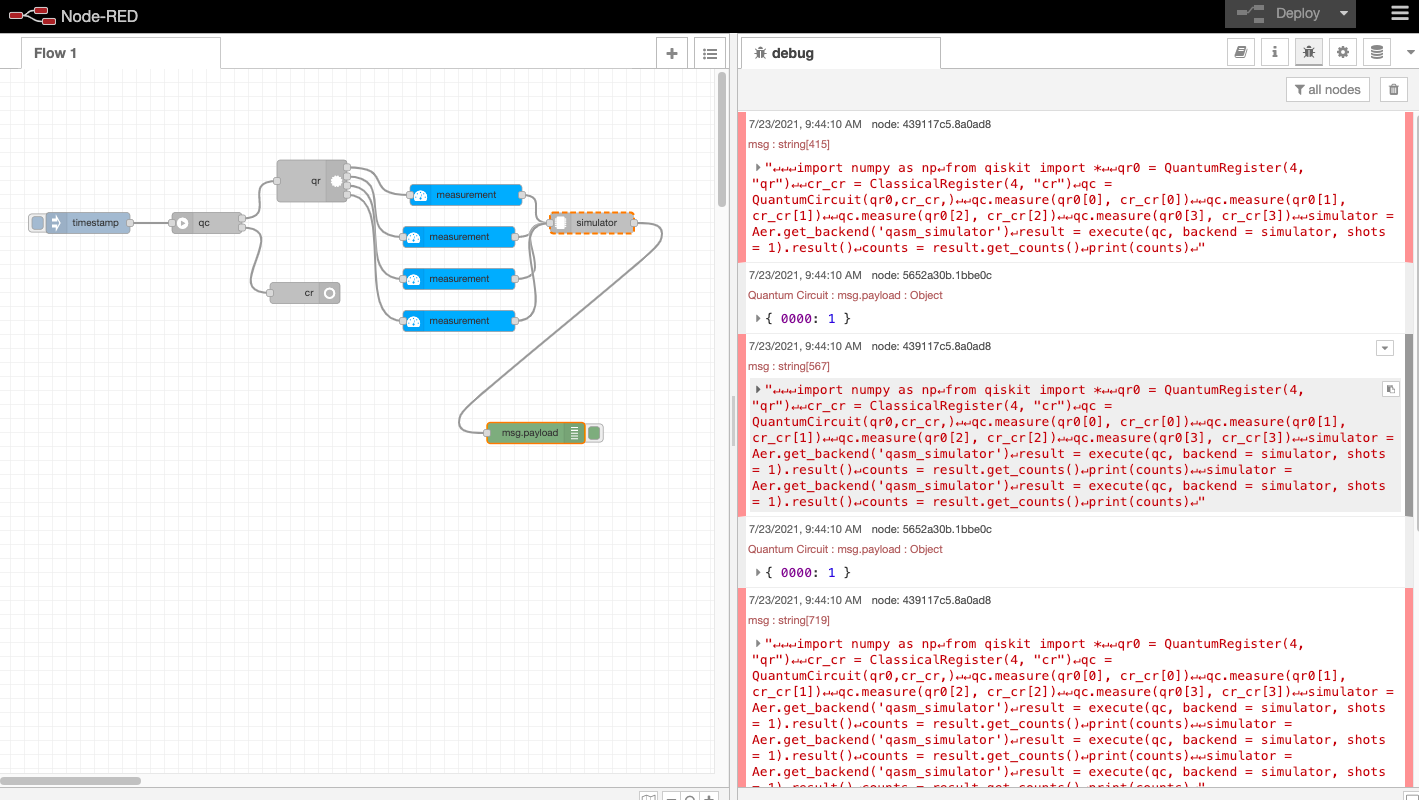Open the help book icon in sidebar
The image size is (1419, 800).
tap(1241, 52)
